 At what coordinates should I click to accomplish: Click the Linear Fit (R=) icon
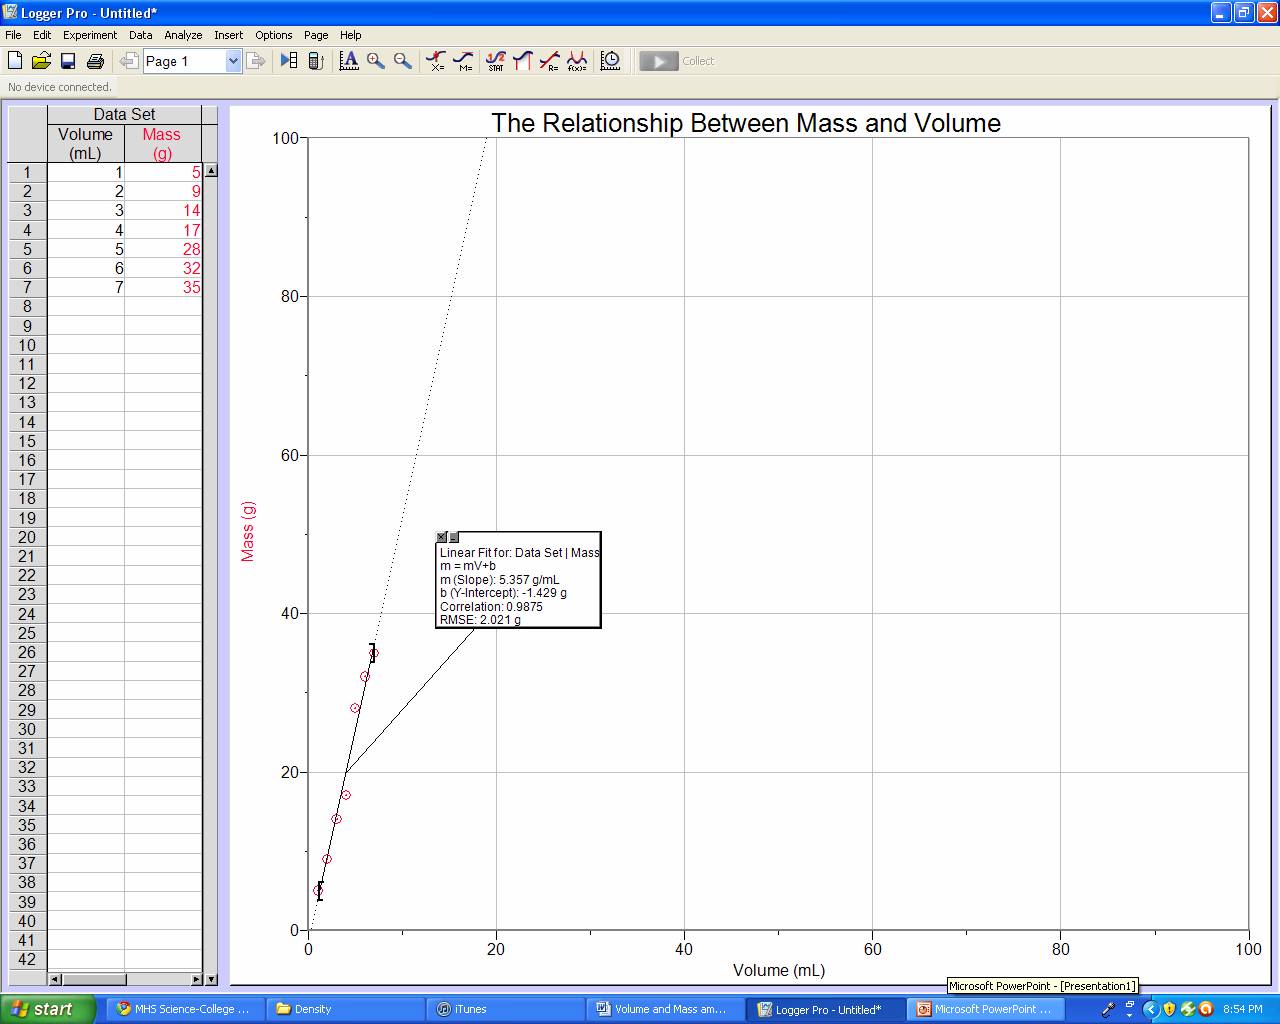click(549, 61)
